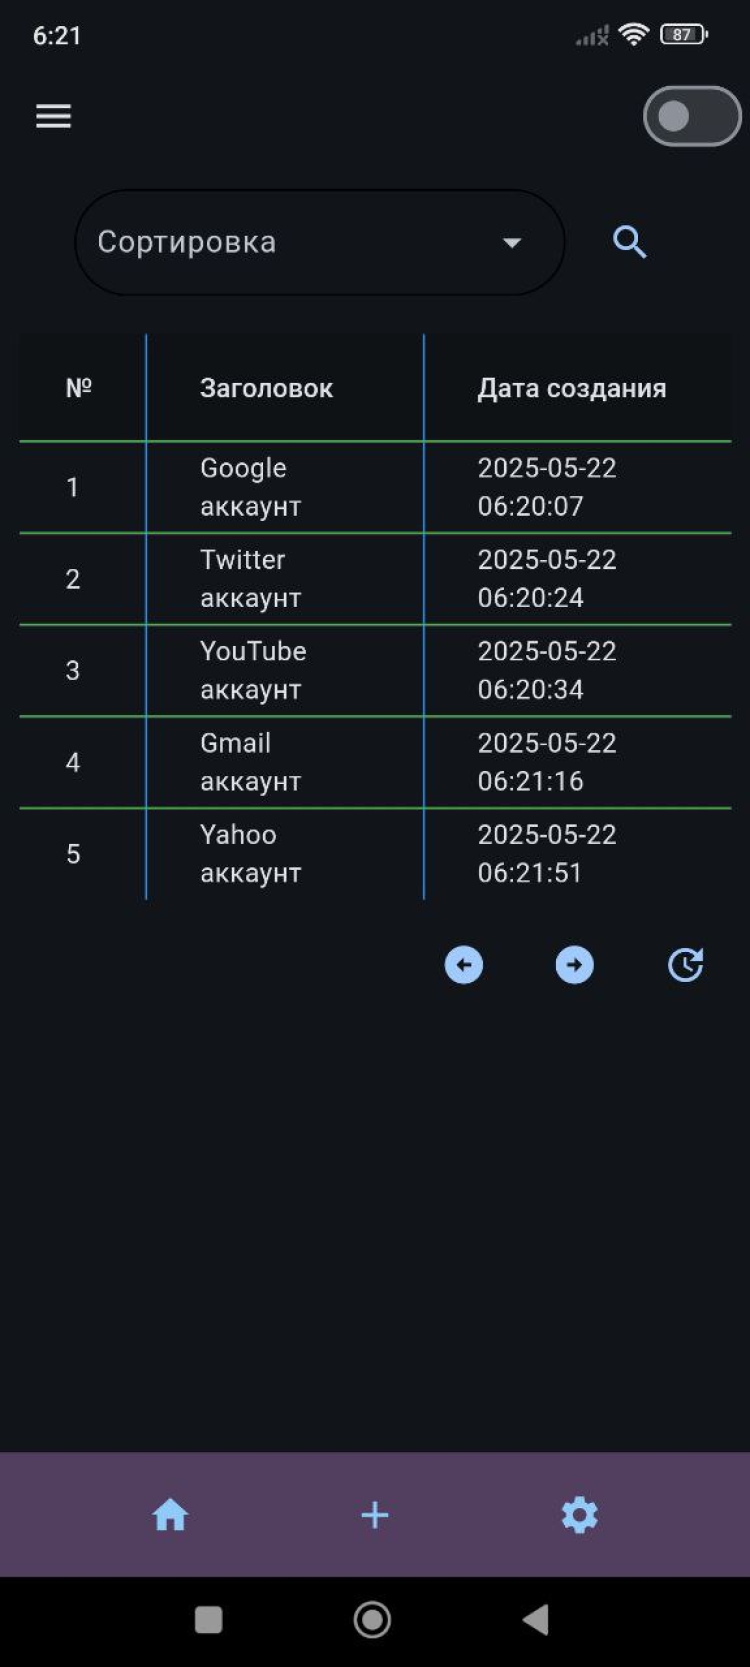Click the Дата создания column header
The width and height of the screenshot is (750, 1667).
click(571, 388)
